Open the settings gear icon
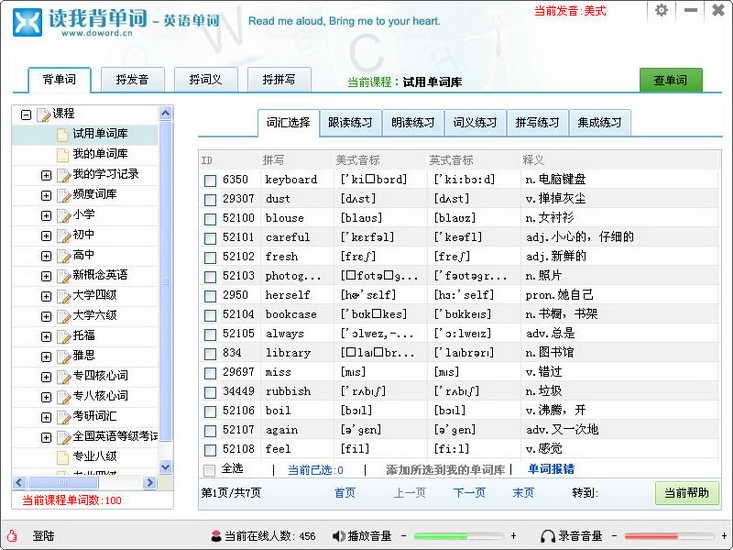 click(x=661, y=10)
